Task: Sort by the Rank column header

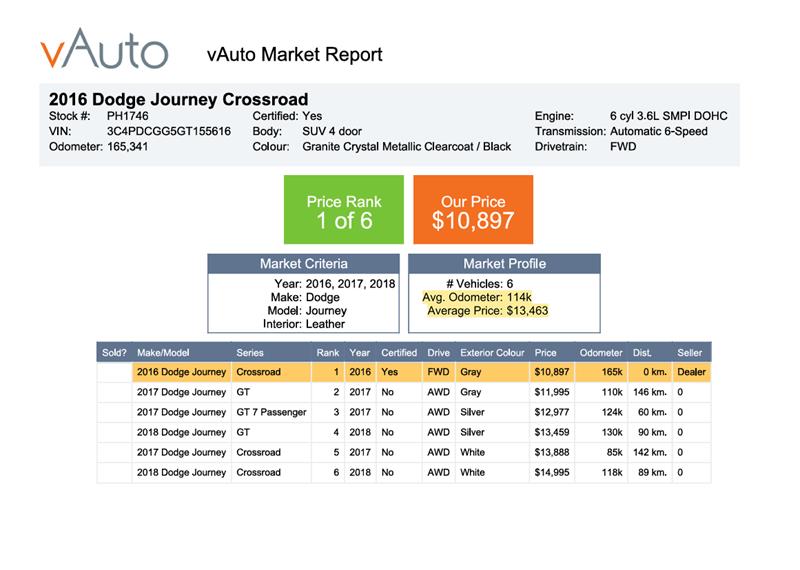Action: pyautogui.click(x=328, y=353)
